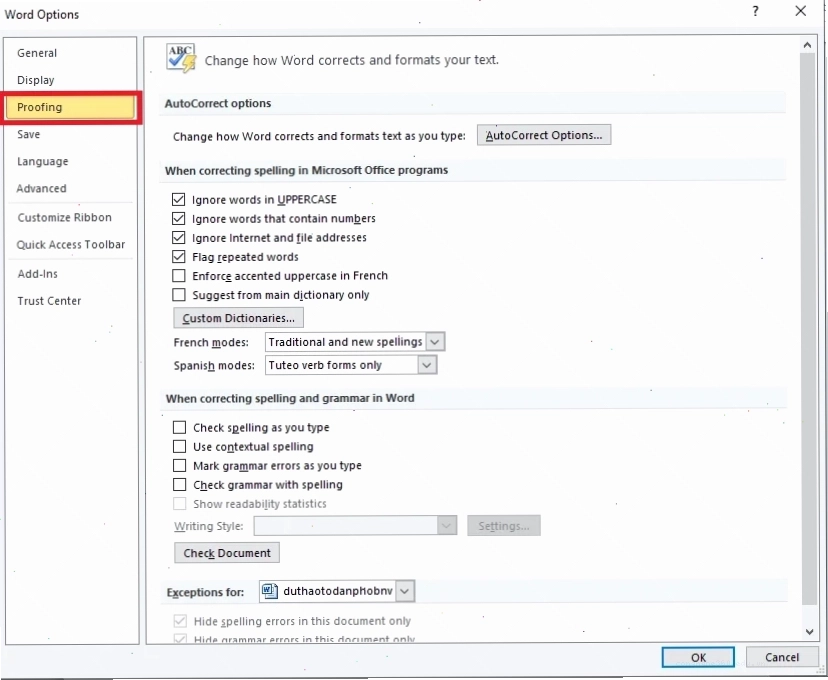Viewport: 828px width, 680px height.
Task: Enable Mark grammar errors as you type
Action: [180, 466]
